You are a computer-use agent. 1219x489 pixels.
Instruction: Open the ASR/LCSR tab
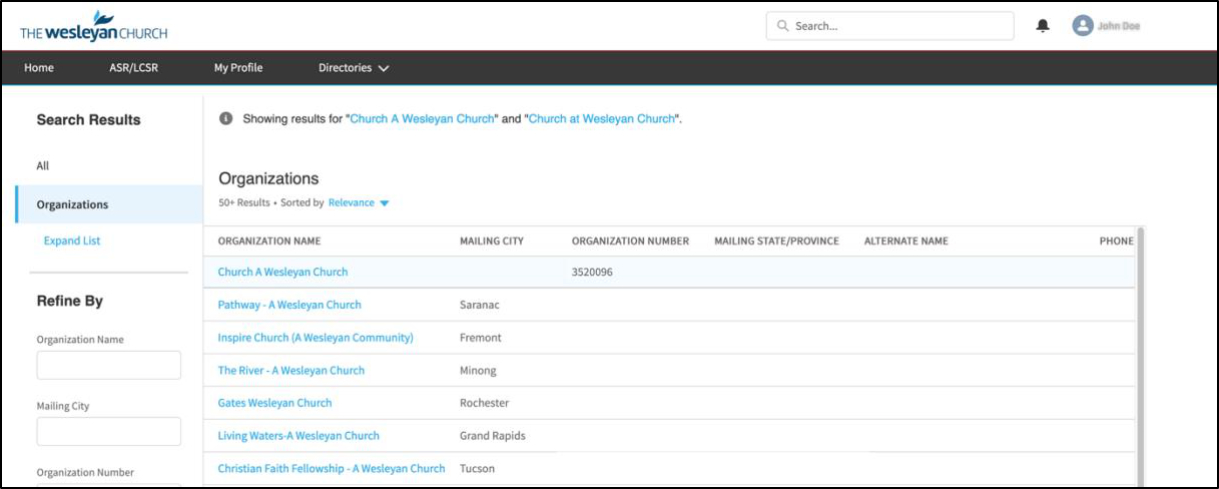tap(134, 68)
